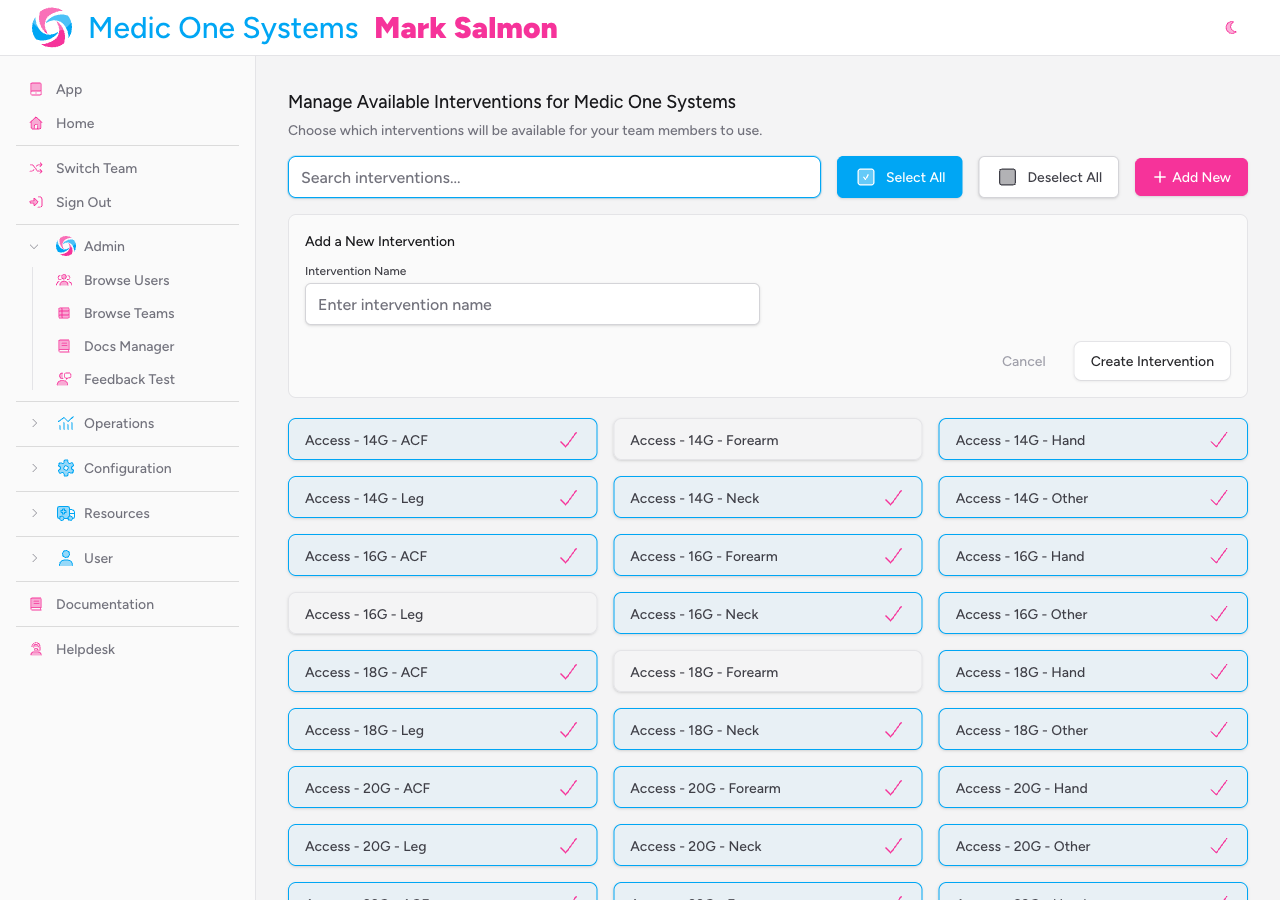This screenshot has height=900, width=1280.
Task: Click the Cancel link in the new intervention form
Action: pyautogui.click(x=1023, y=361)
